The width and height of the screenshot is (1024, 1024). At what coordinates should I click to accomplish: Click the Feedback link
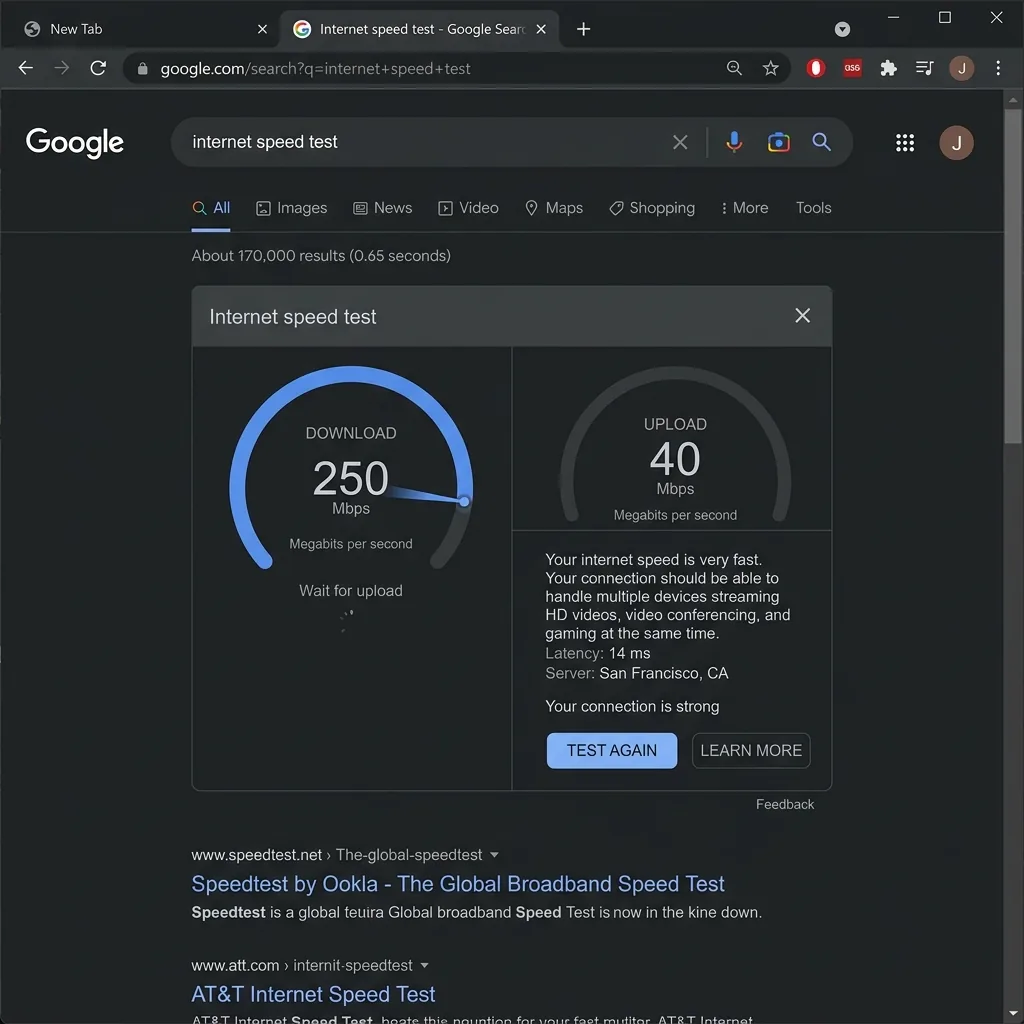pyautogui.click(x=784, y=805)
